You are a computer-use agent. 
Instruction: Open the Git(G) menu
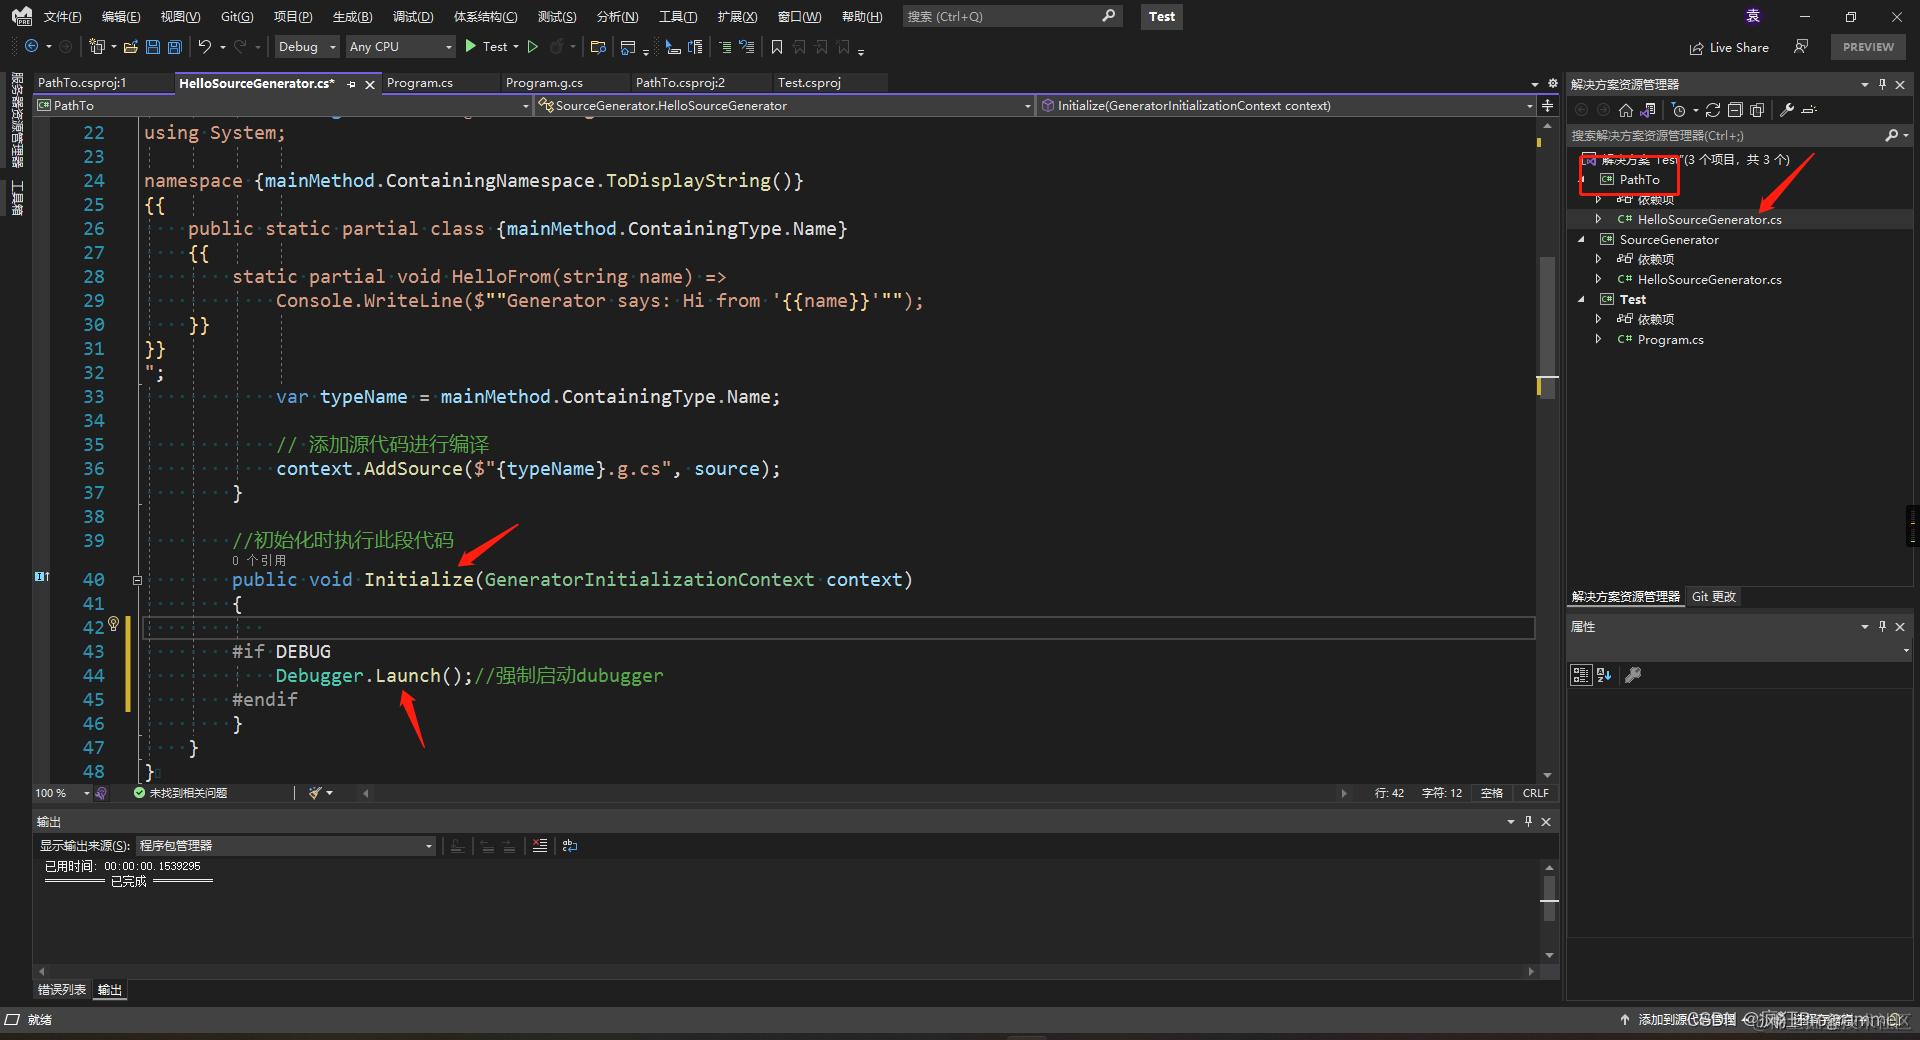pos(237,17)
